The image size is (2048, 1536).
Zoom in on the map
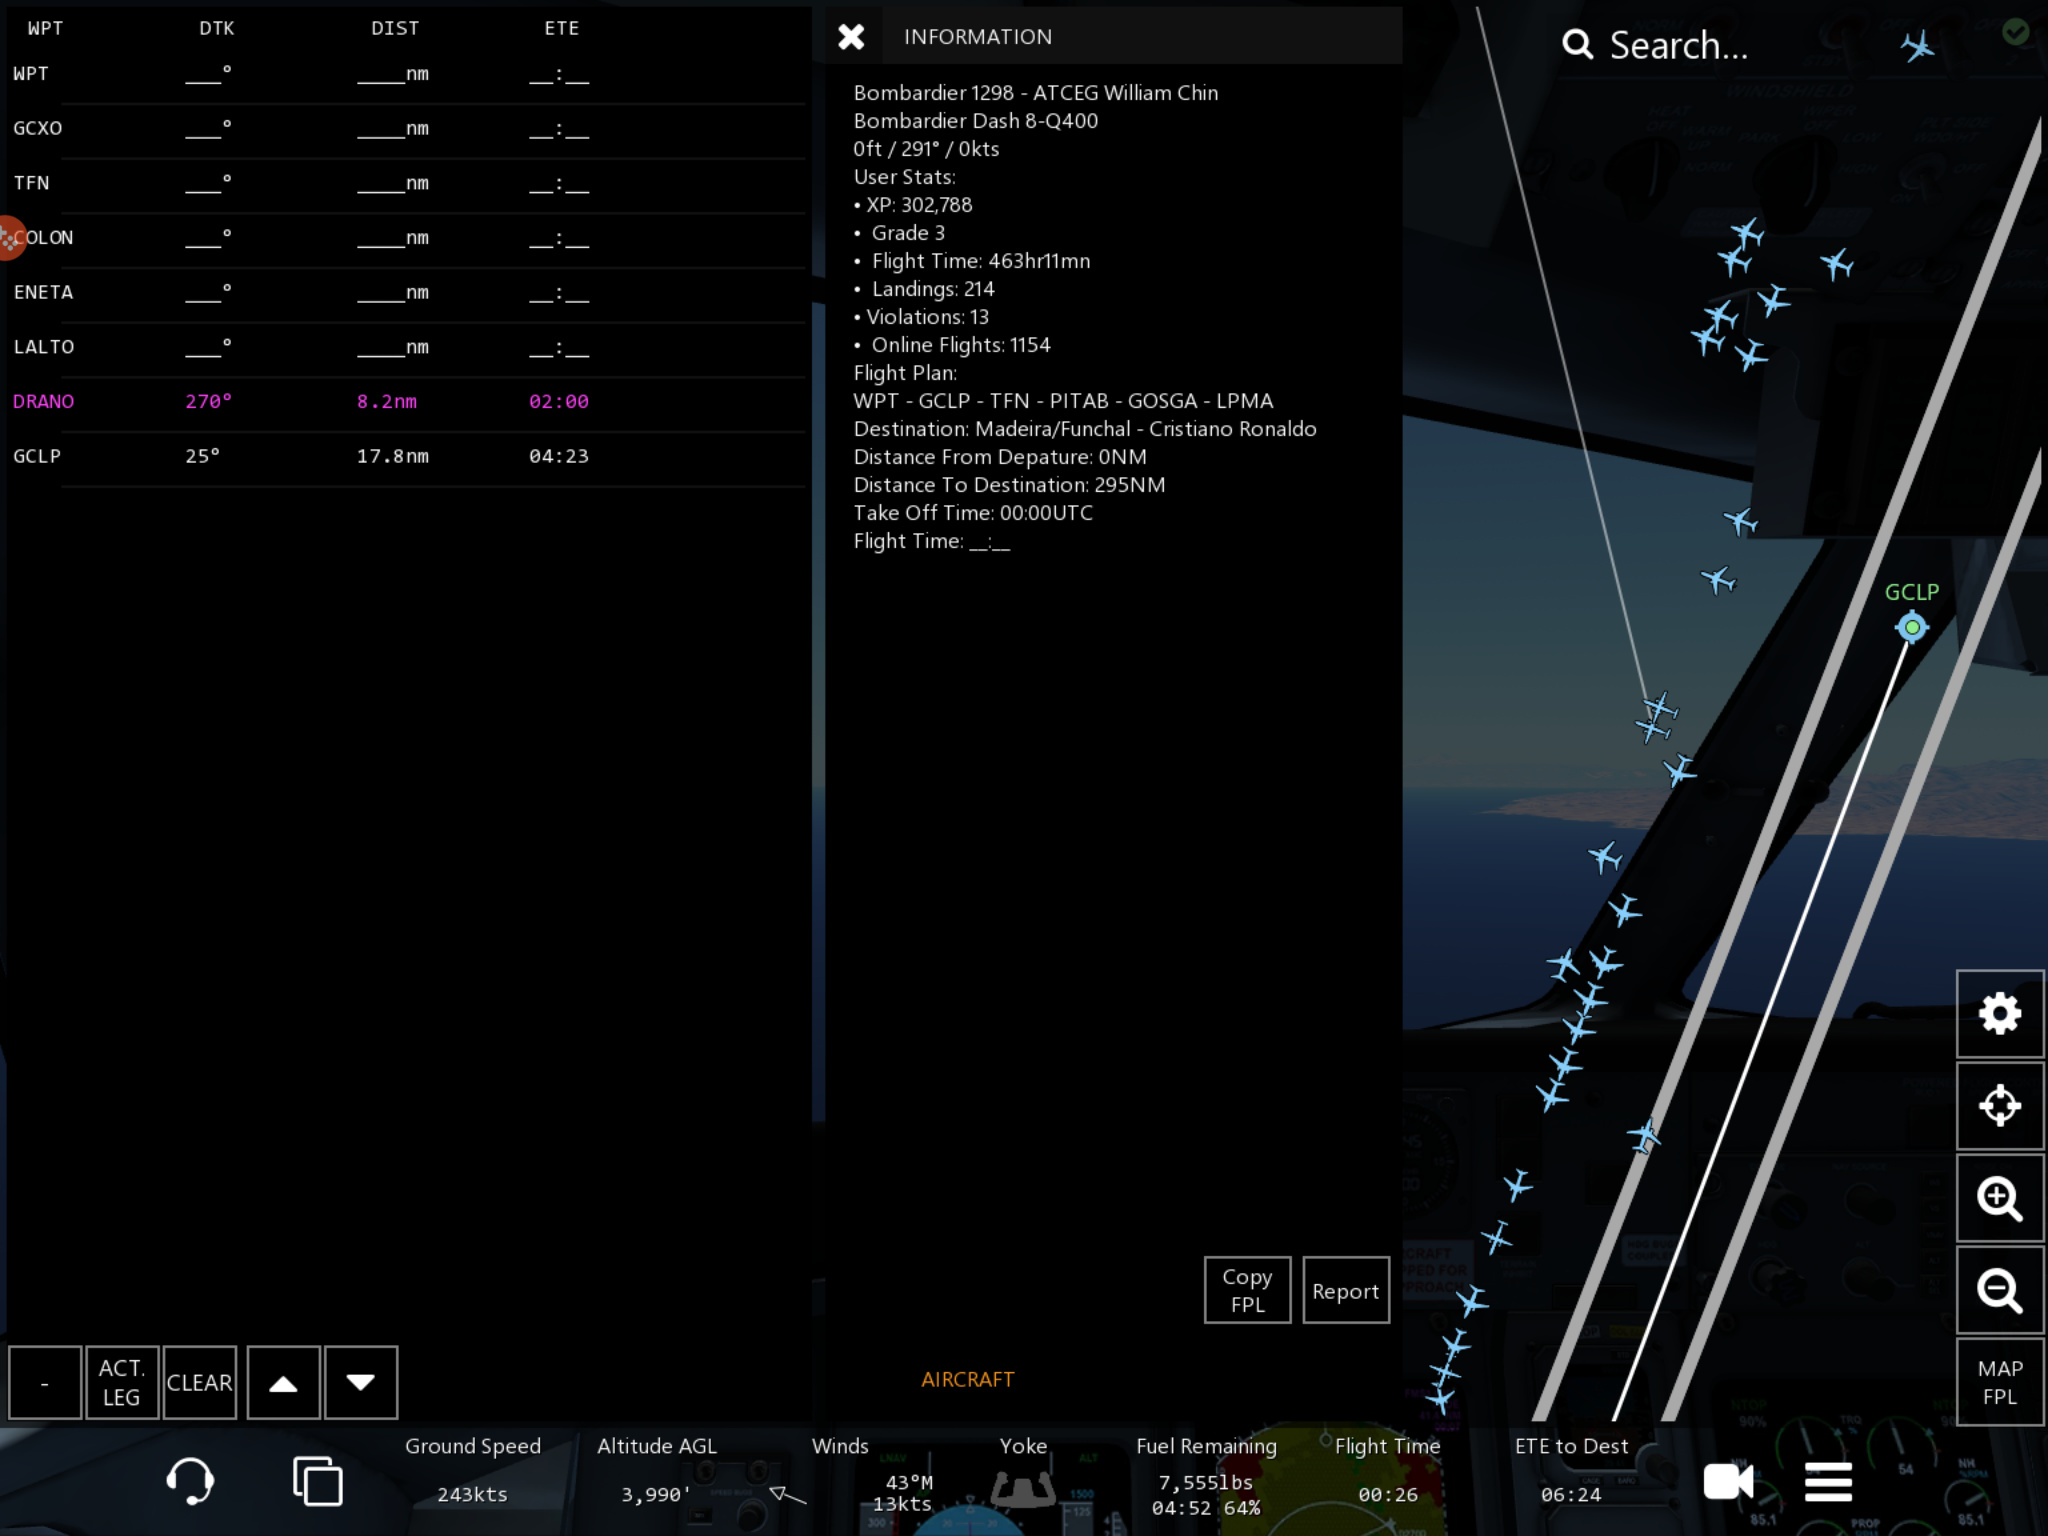click(x=1999, y=1198)
